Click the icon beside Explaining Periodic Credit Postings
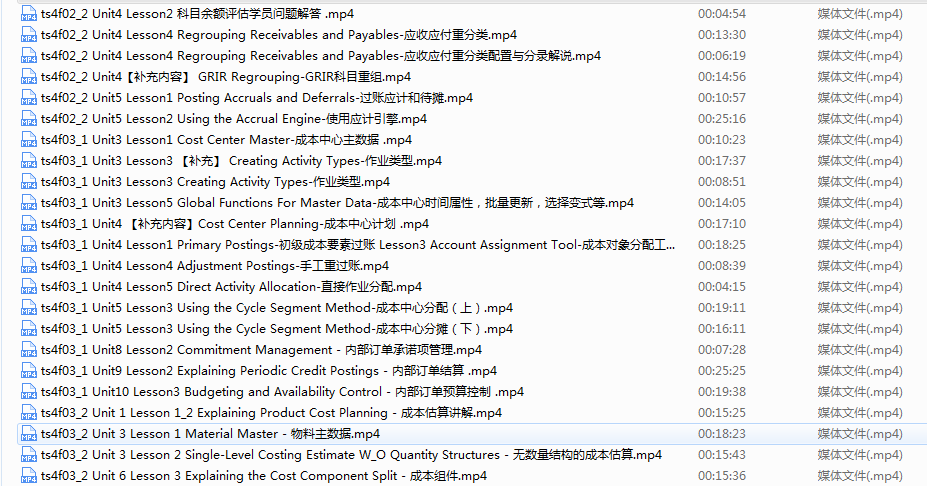The width and height of the screenshot is (927, 486). tap(29, 371)
